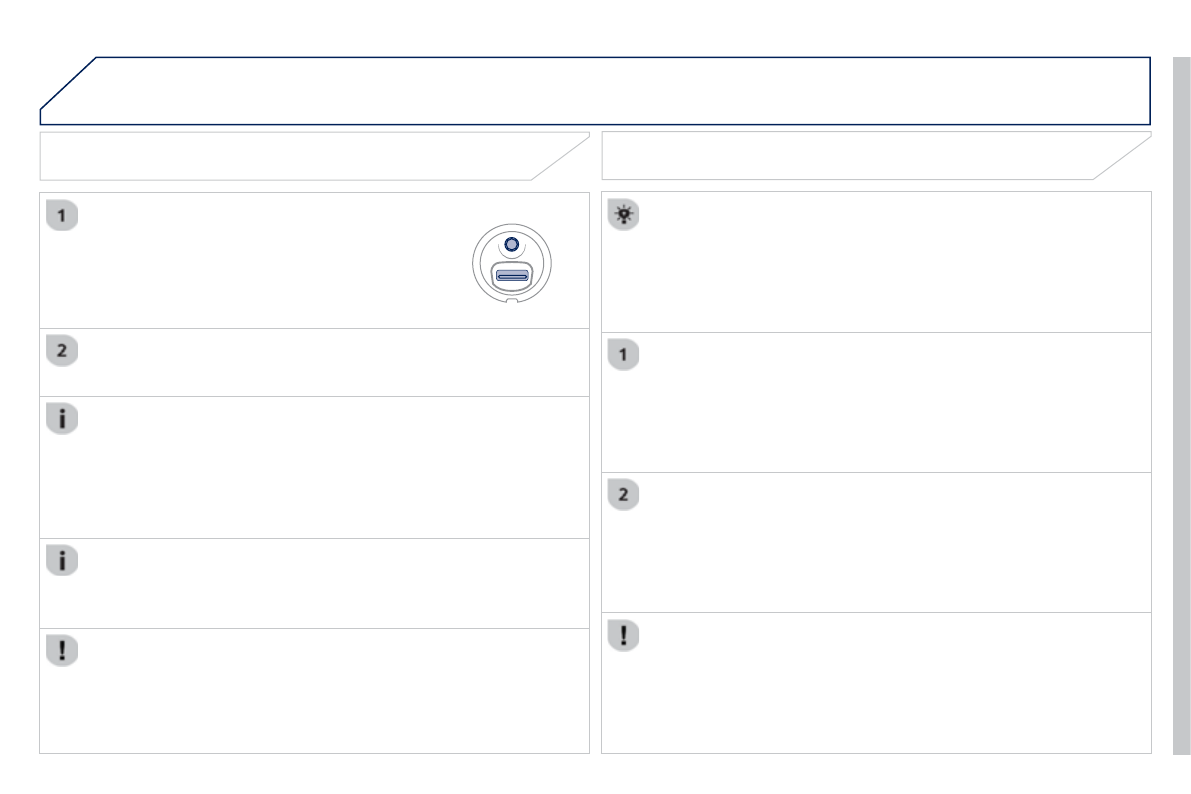Click the USB port in the socket illustration
Image resolution: width=1191 pixels, height=794 pixels.
coord(512,275)
